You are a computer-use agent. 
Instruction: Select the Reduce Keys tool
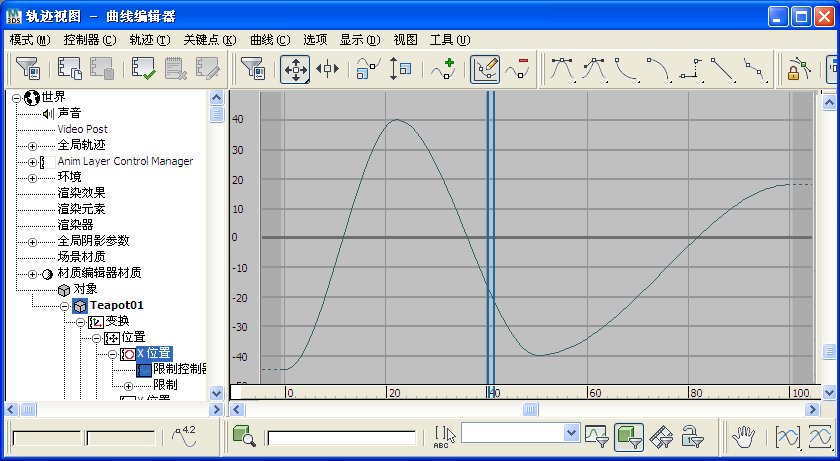tap(518, 69)
